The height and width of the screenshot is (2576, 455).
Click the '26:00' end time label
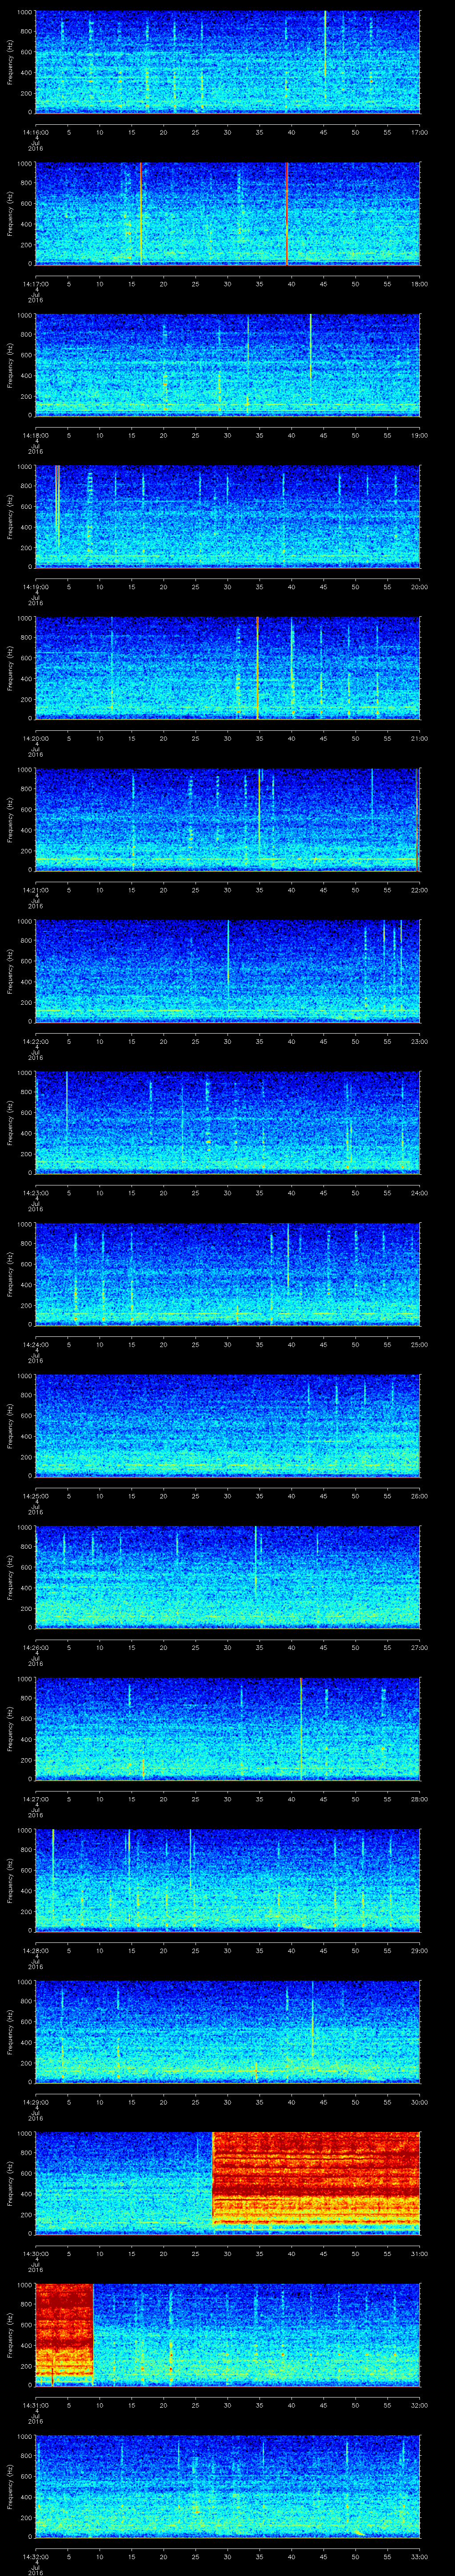point(419,1495)
